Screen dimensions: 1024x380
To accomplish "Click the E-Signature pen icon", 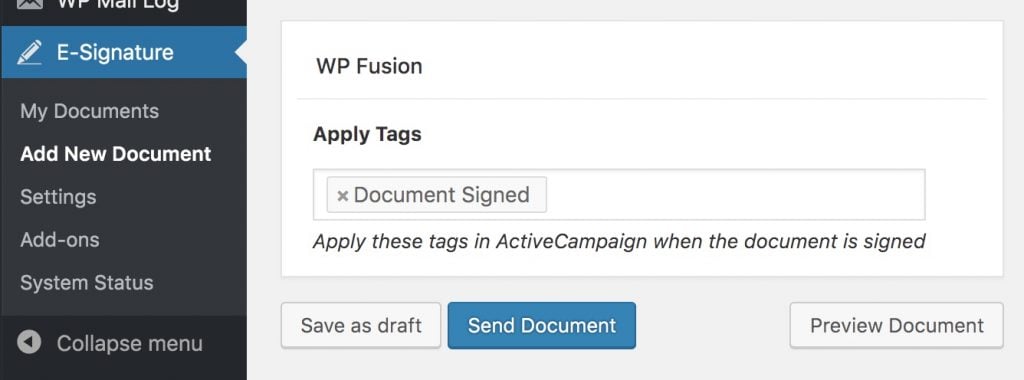I will click(29, 52).
